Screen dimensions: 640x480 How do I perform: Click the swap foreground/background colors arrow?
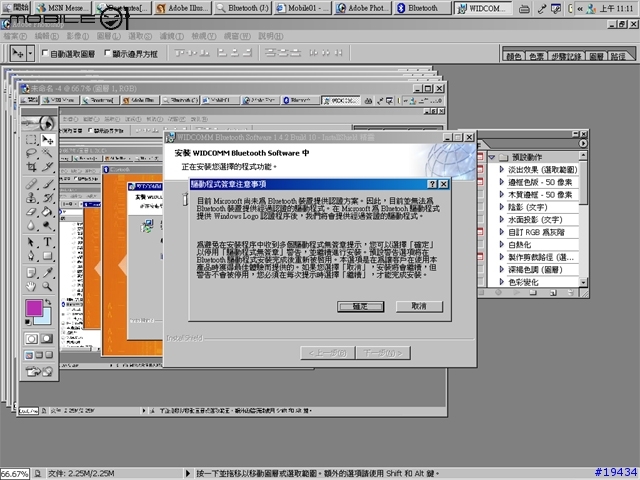[x=48, y=302]
